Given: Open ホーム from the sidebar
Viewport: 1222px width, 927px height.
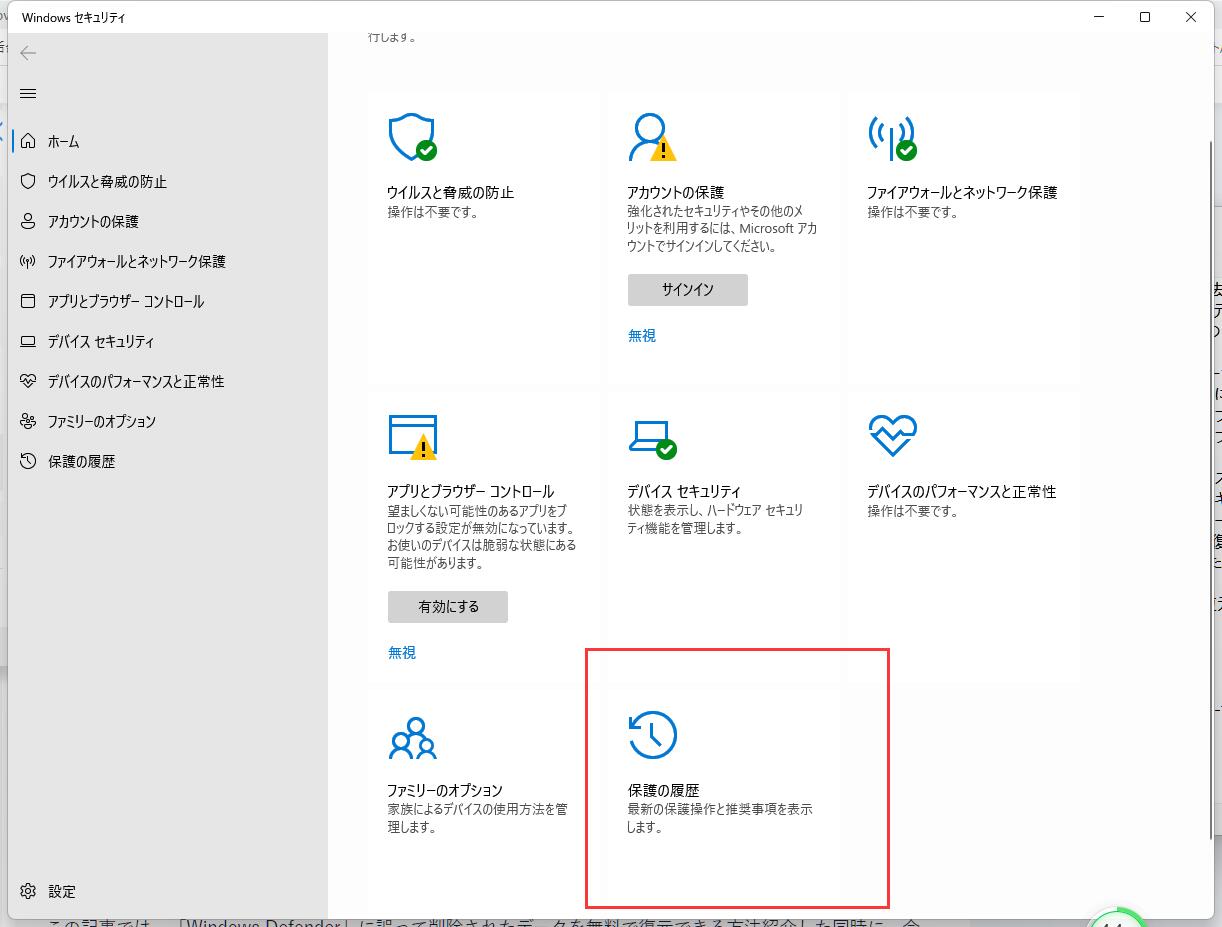Looking at the screenshot, I should (x=64, y=141).
